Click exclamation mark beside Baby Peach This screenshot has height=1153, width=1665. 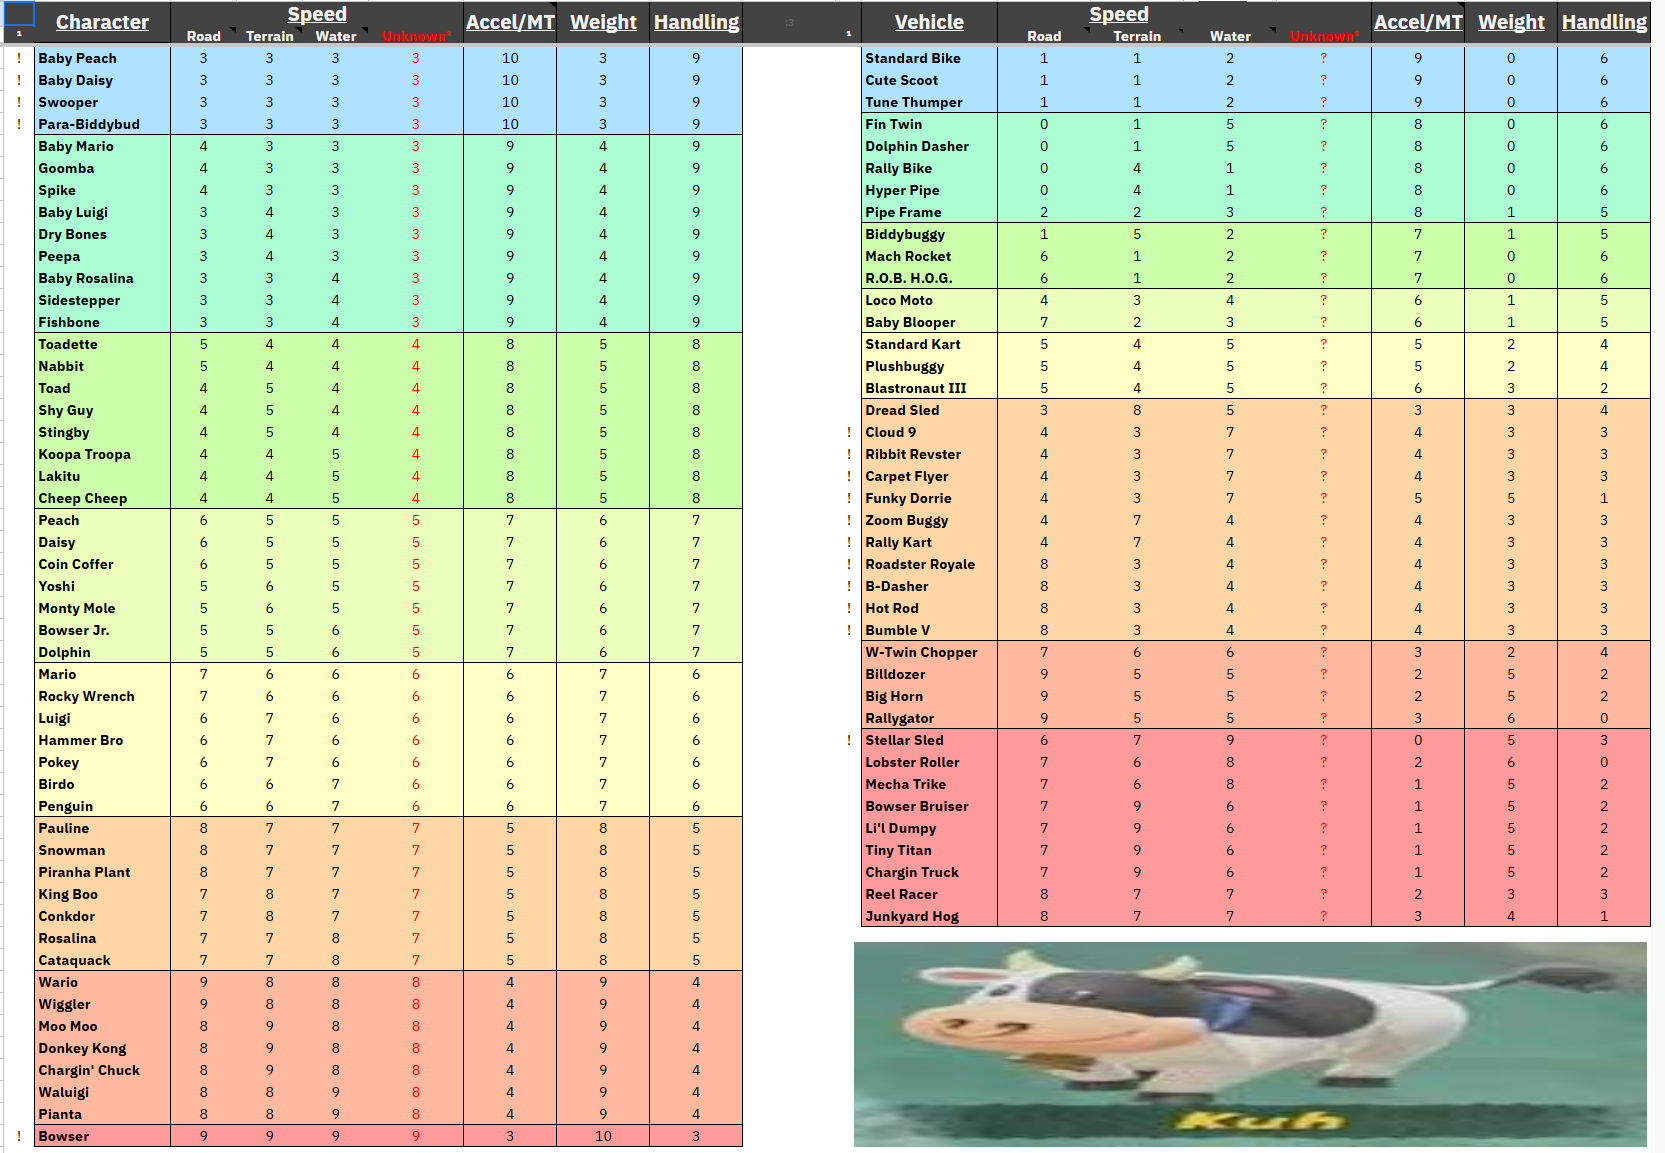pyautogui.click(x=19, y=58)
